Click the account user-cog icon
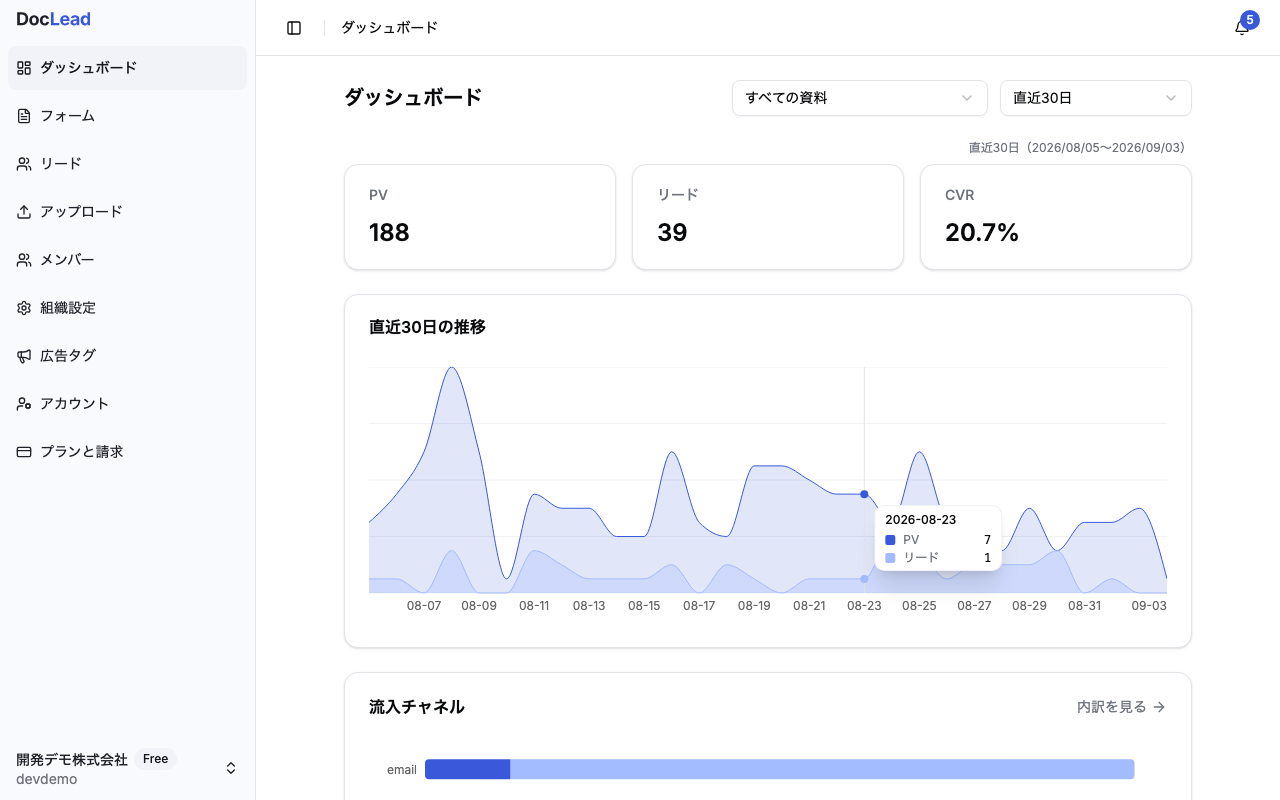The height and width of the screenshot is (800, 1280). (24, 404)
